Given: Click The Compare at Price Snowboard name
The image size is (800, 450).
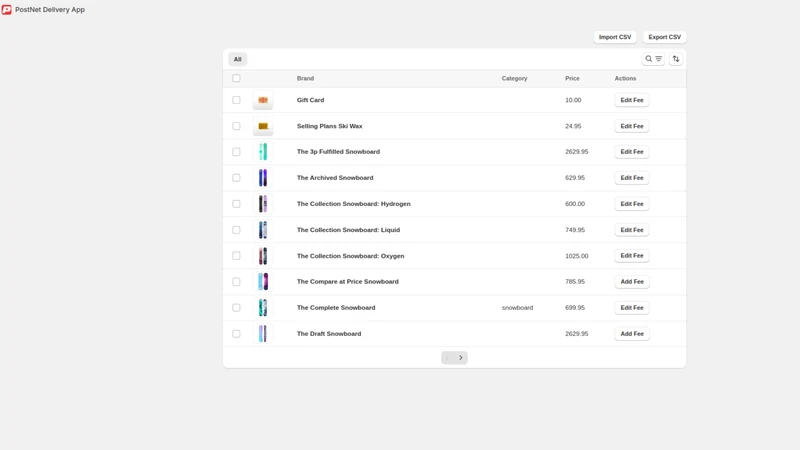Looking at the screenshot, I should click(347, 282).
